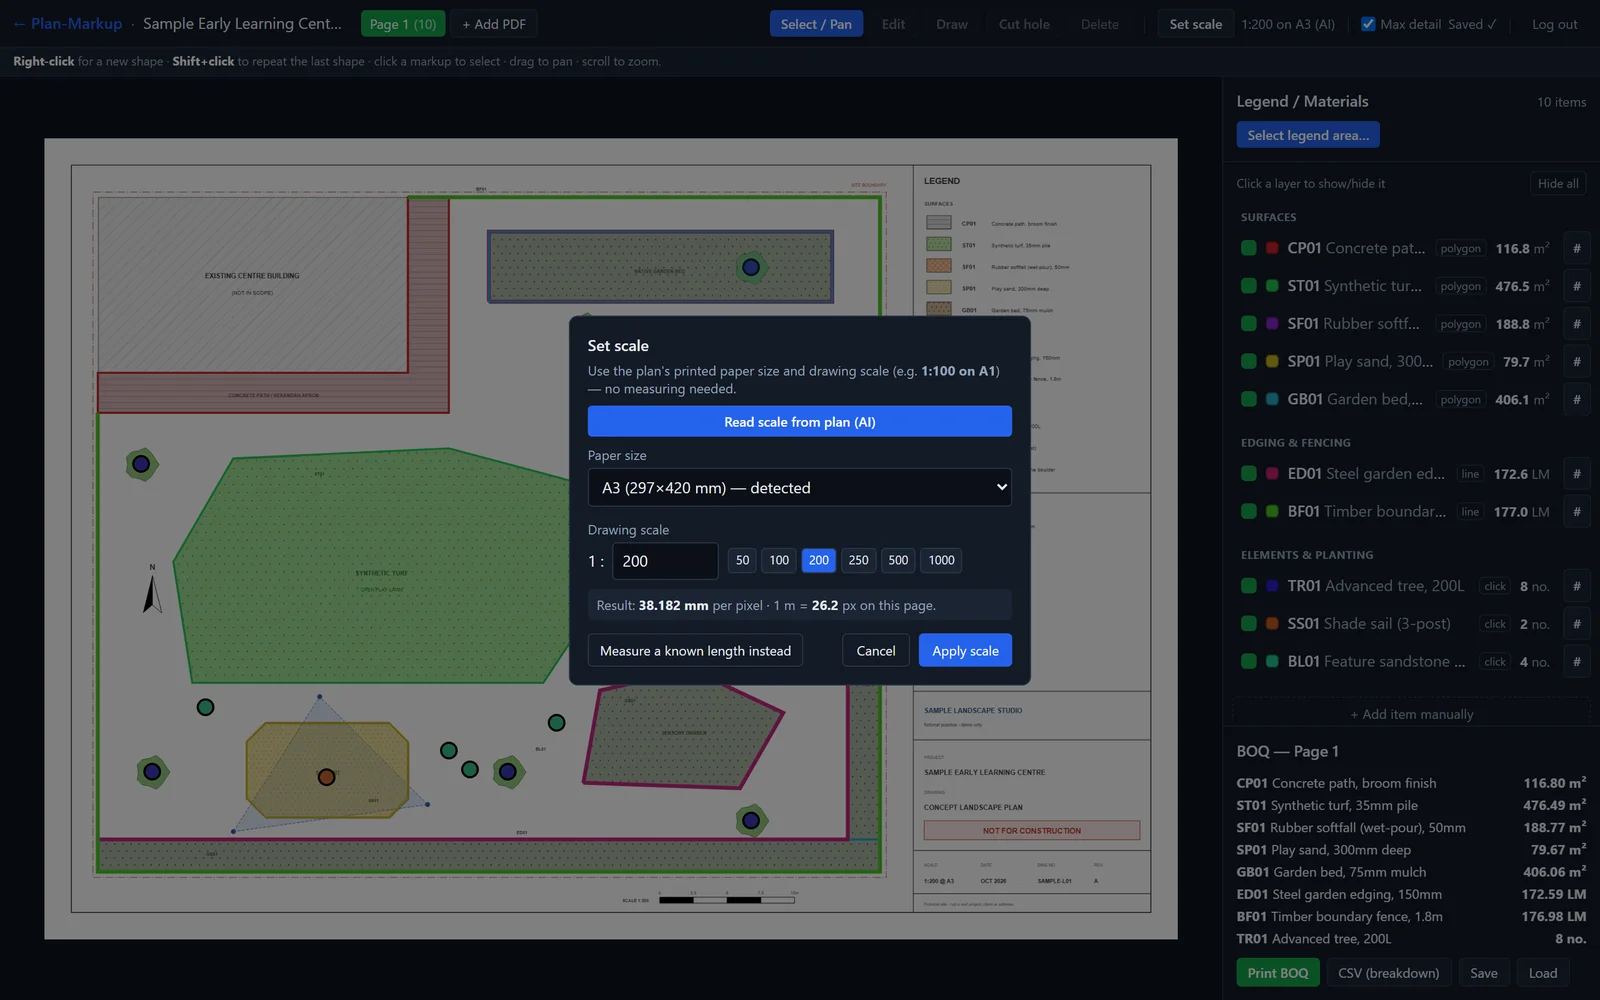Click the # button for SF01 Rubber softfall
The height and width of the screenshot is (1000, 1600).
tap(1576, 324)
